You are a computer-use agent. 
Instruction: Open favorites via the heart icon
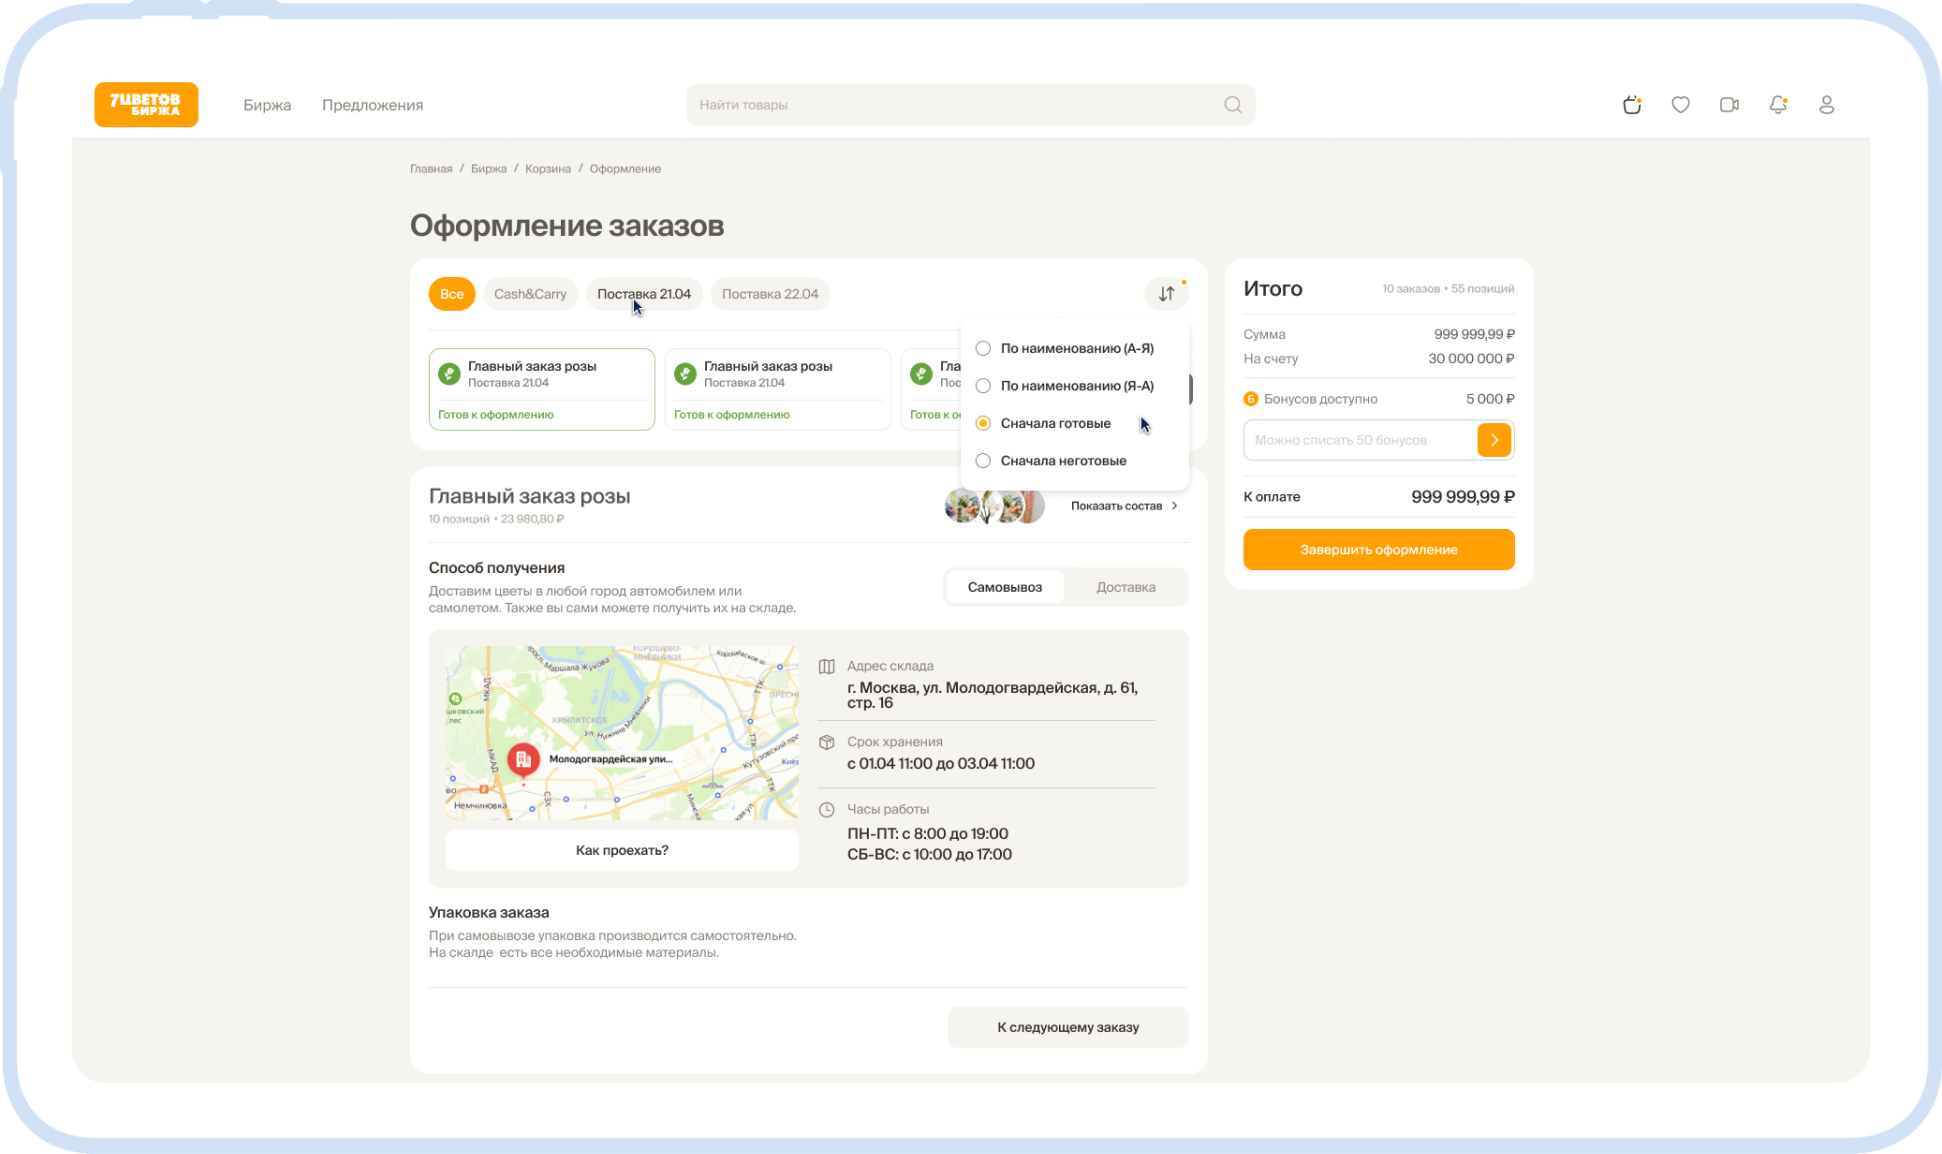tap(1680, 105)
